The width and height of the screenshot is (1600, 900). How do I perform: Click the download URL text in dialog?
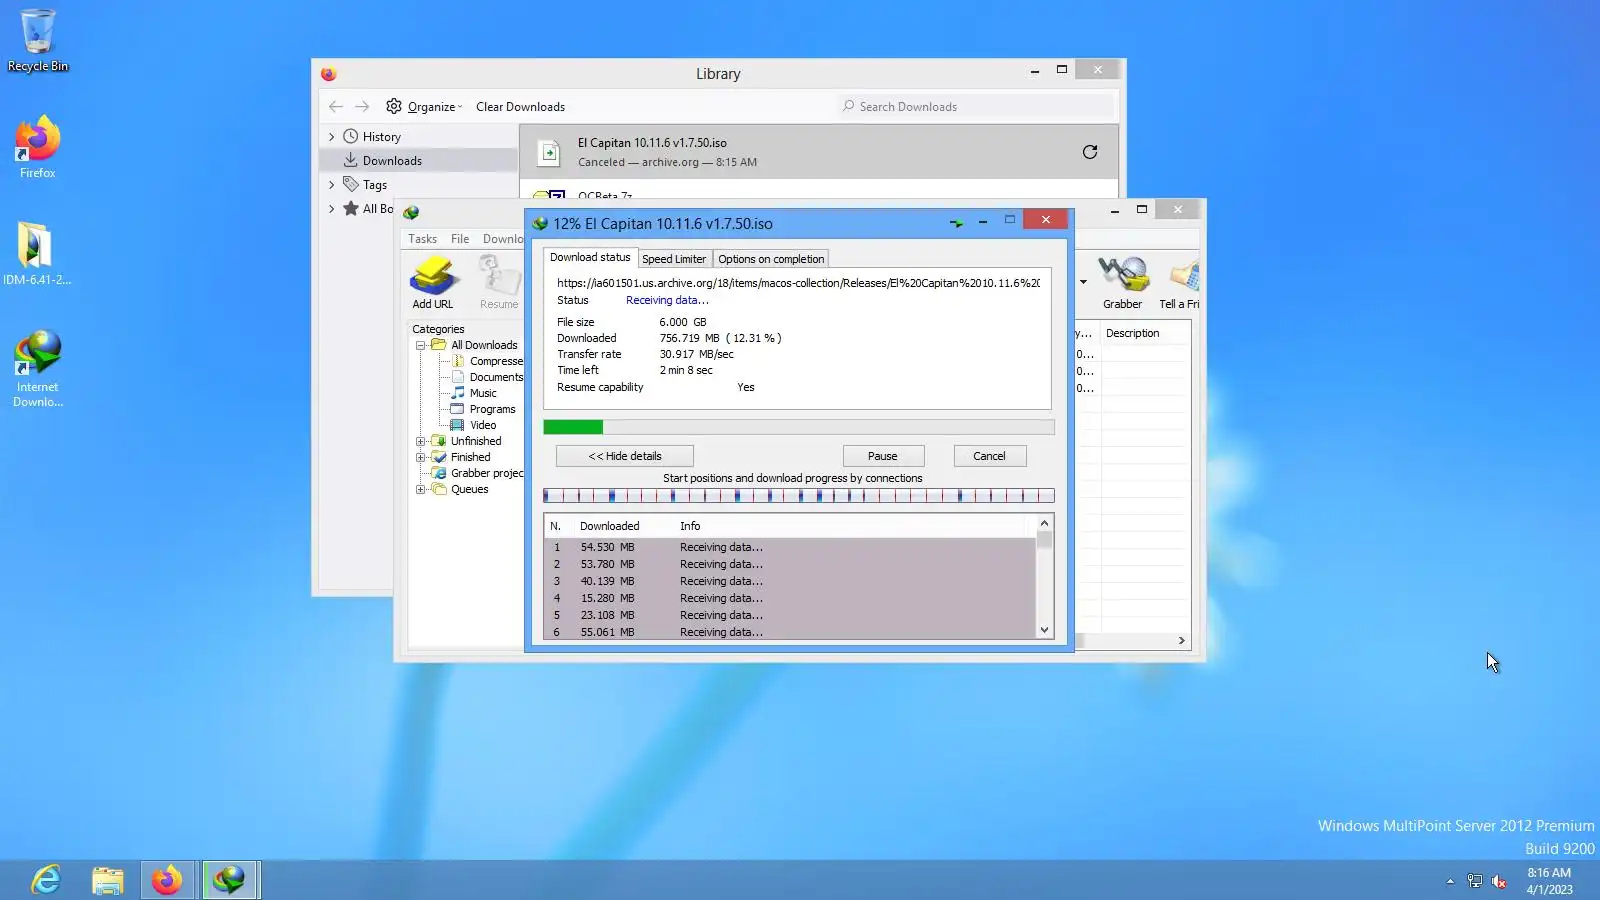(798, 283)
